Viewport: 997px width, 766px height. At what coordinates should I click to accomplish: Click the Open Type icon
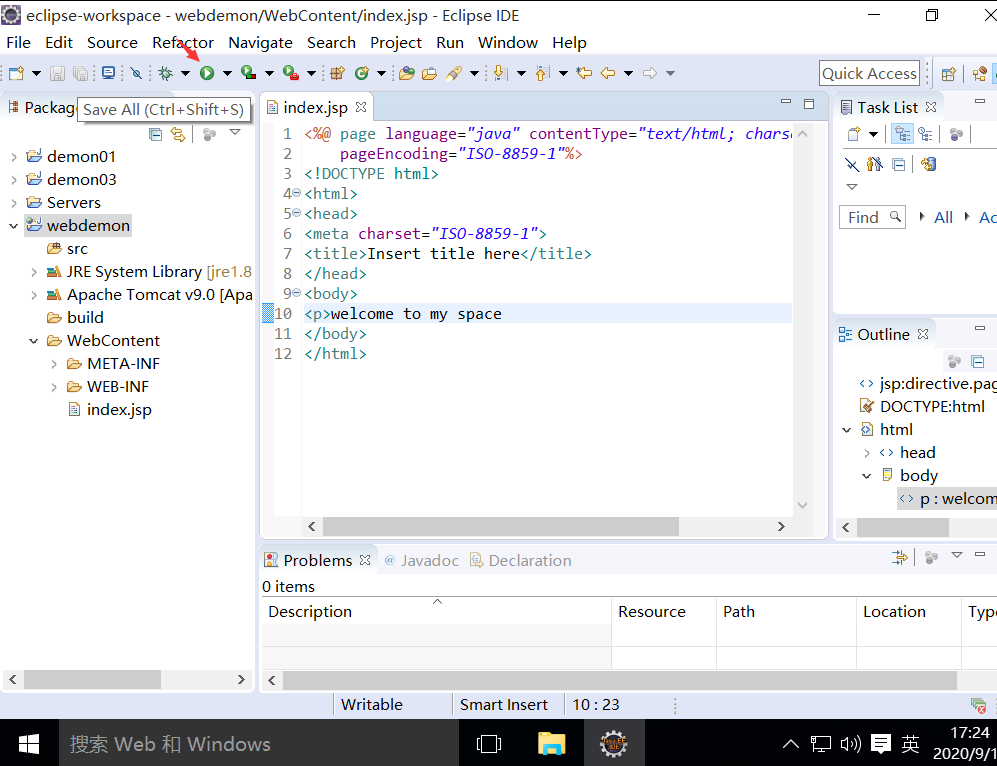[407, 73]
